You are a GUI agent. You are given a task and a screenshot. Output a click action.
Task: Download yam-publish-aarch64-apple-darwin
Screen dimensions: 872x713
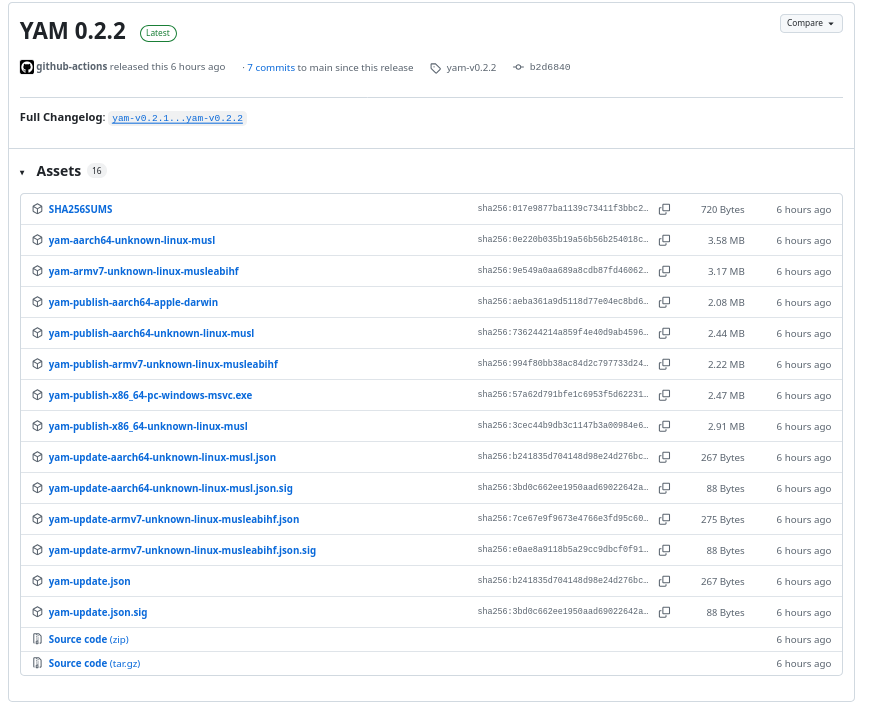tap(133, 303)
